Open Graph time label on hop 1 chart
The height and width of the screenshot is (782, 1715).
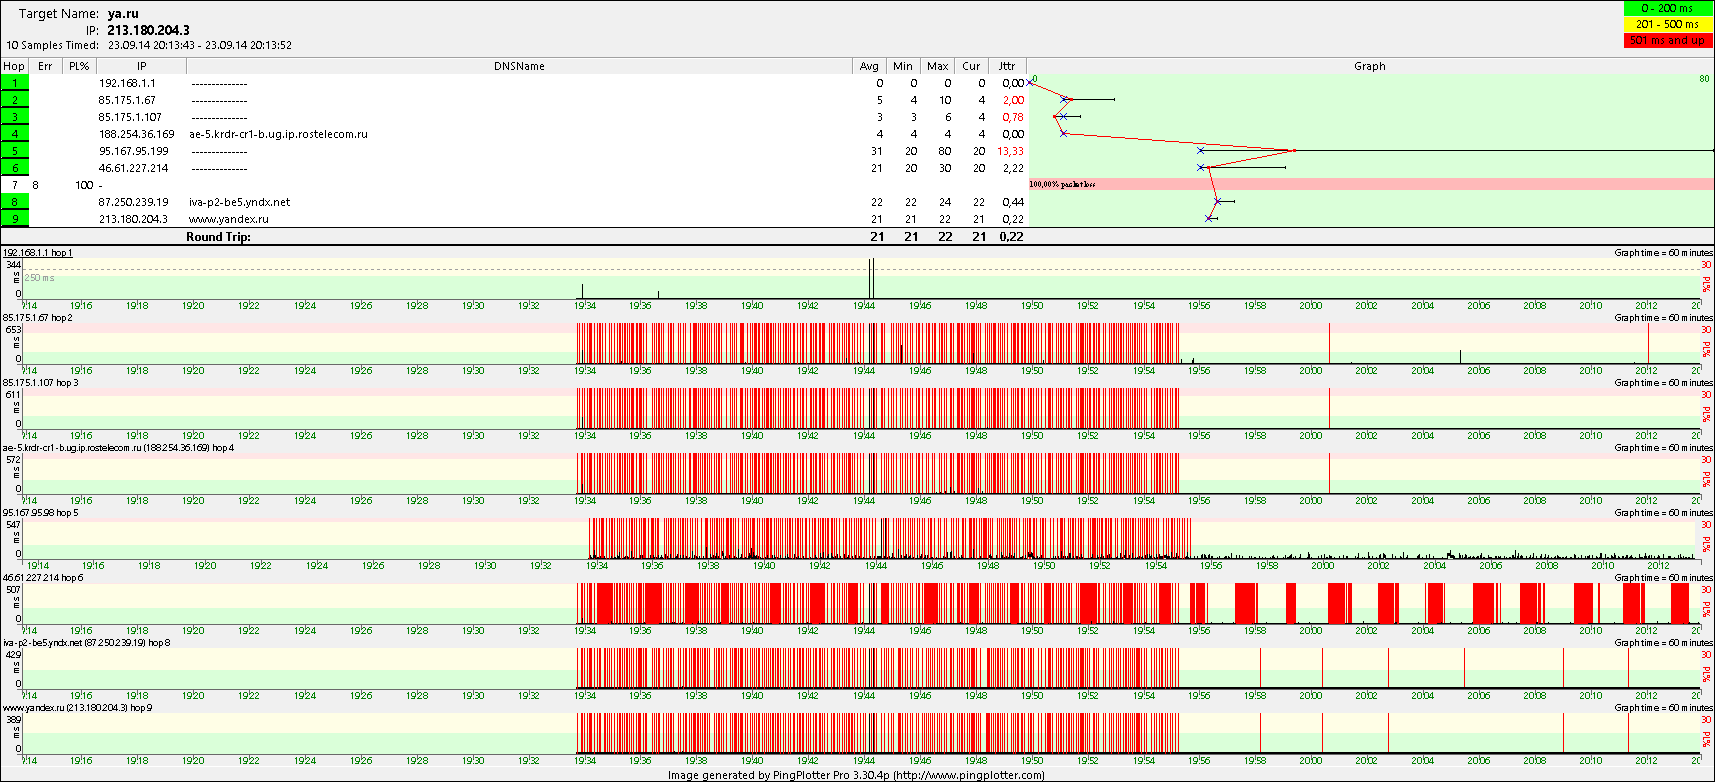1662,253
